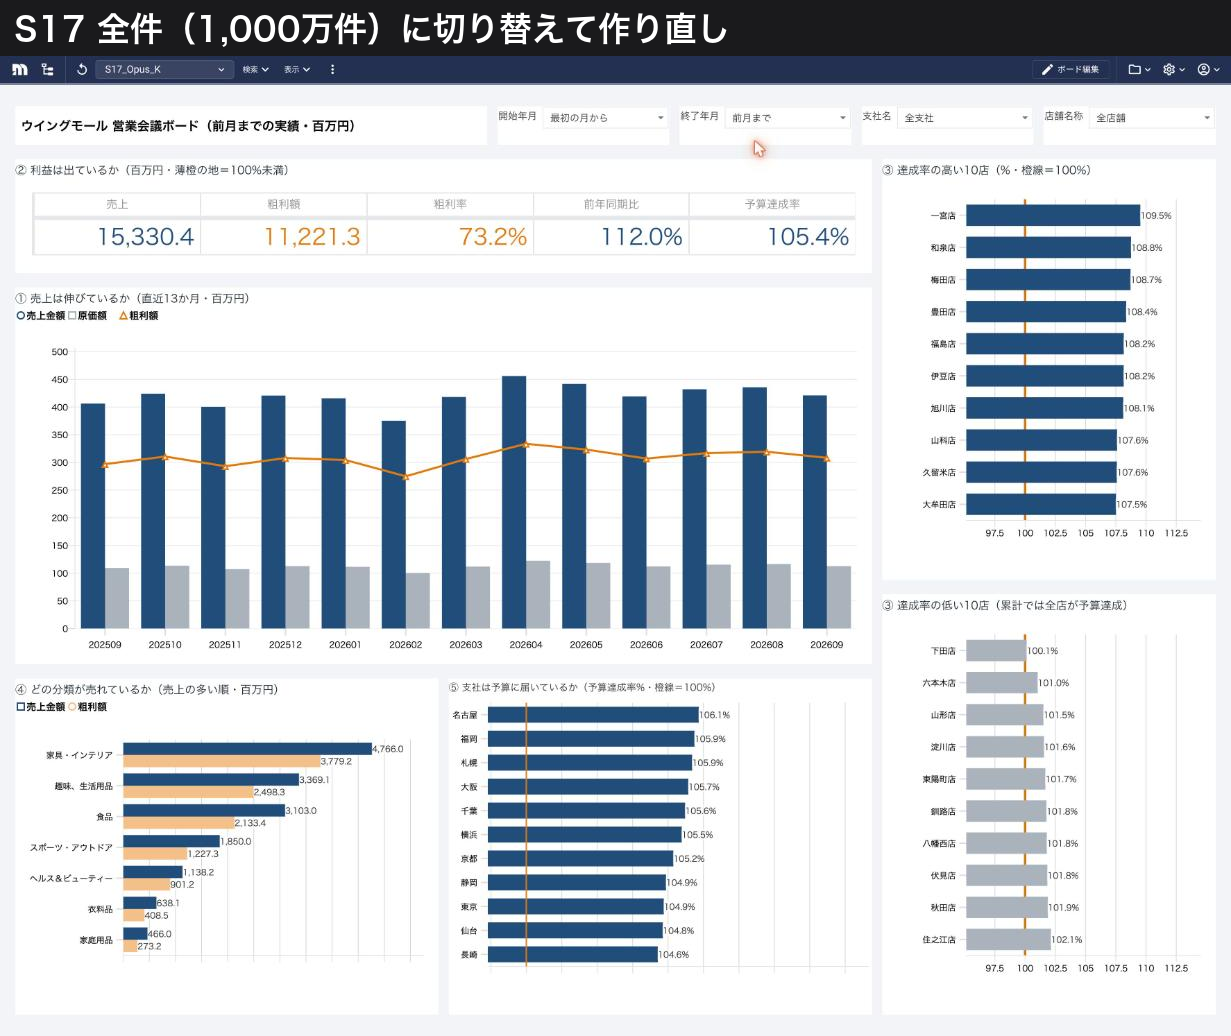Toggle 売上金額 legend in category chart
This screenshot has height=1036, width=1231.
(41, 707)
